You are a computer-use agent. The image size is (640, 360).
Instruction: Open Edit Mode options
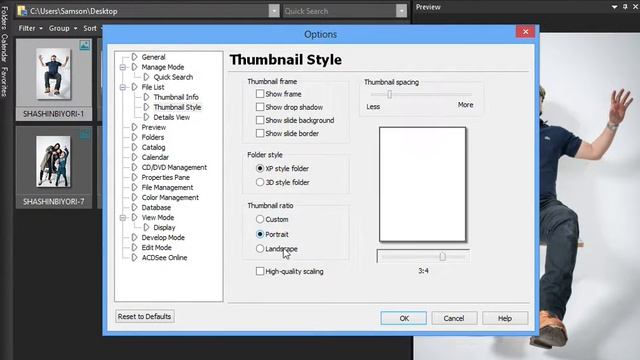(x=156, y=248)
